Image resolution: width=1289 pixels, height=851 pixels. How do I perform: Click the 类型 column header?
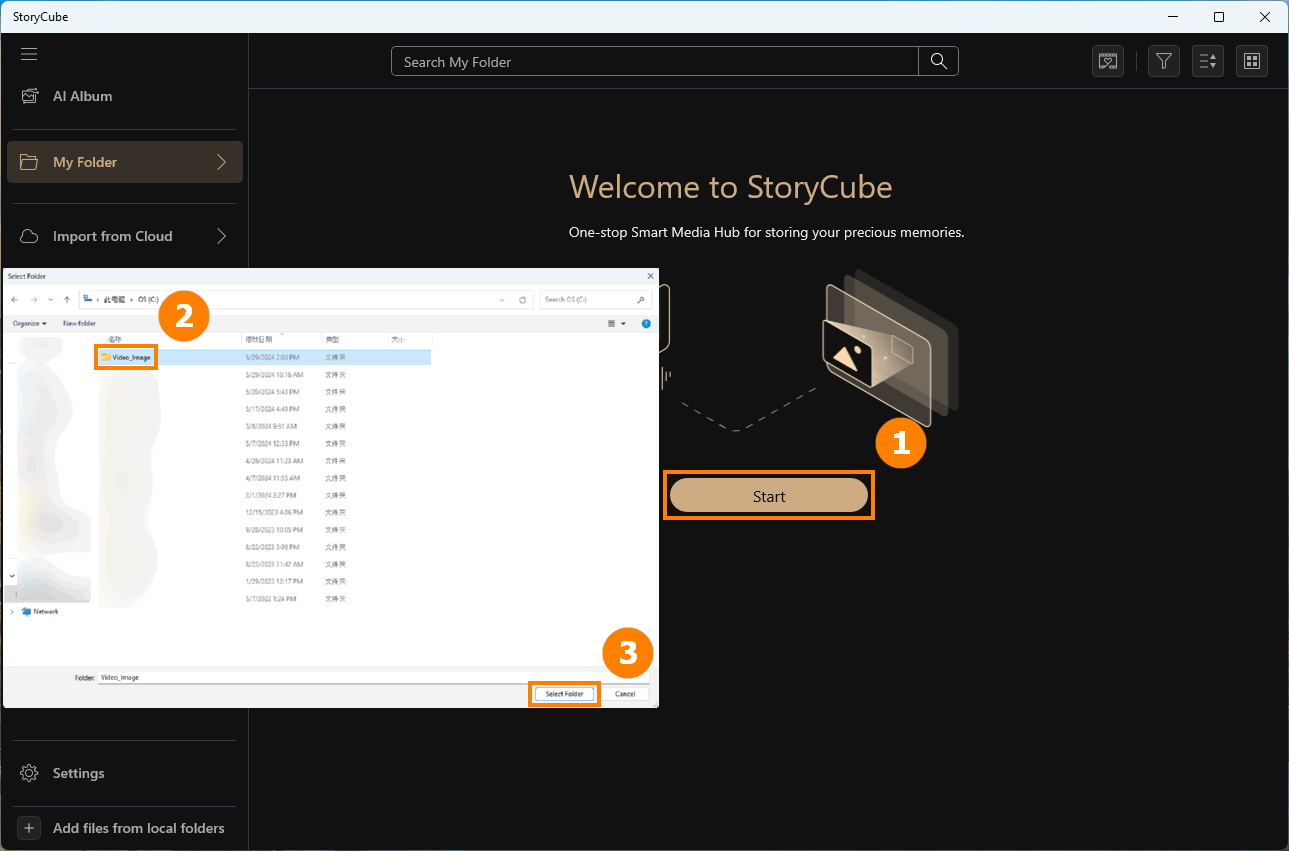[x=355, y=340]
